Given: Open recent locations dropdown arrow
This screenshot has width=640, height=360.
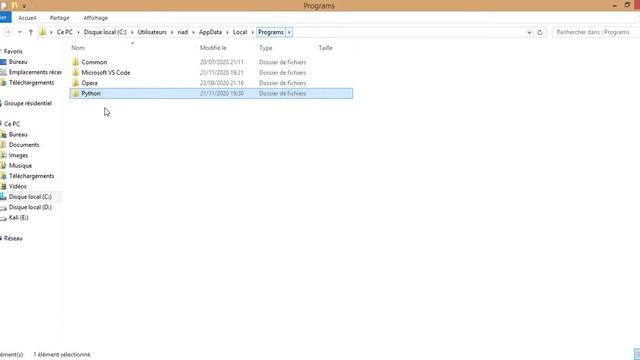Looking at the screenshot, I should (20, 32).
